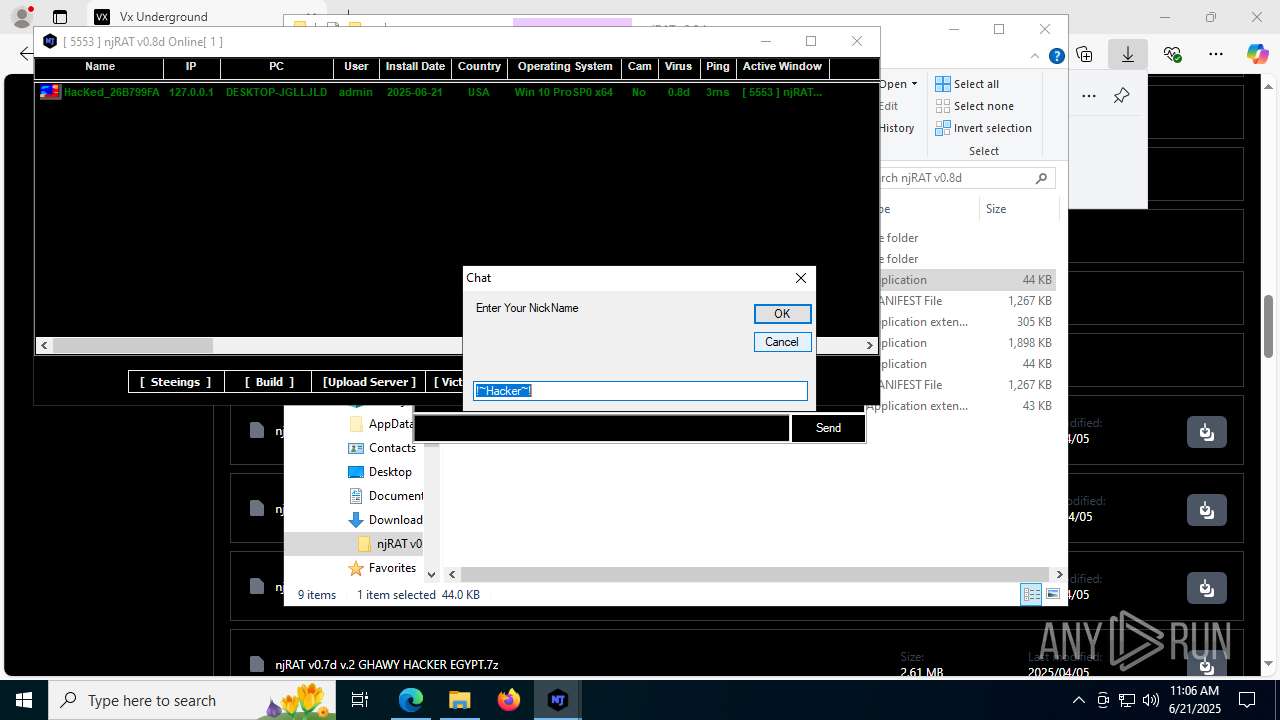Click left arrow of njRAT horizontal scrollbar
This screenshot has width=1280, height=720.
coord(44,345)
